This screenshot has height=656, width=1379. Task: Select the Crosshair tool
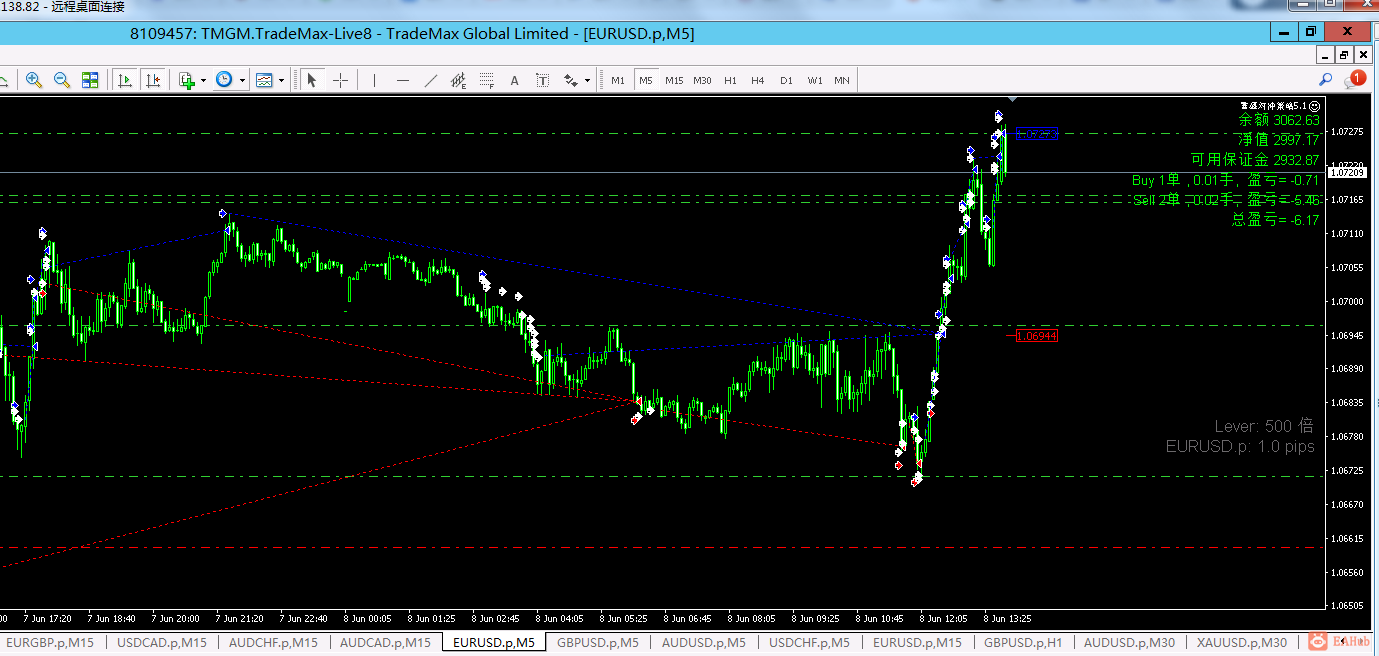(x=340, y=80)
